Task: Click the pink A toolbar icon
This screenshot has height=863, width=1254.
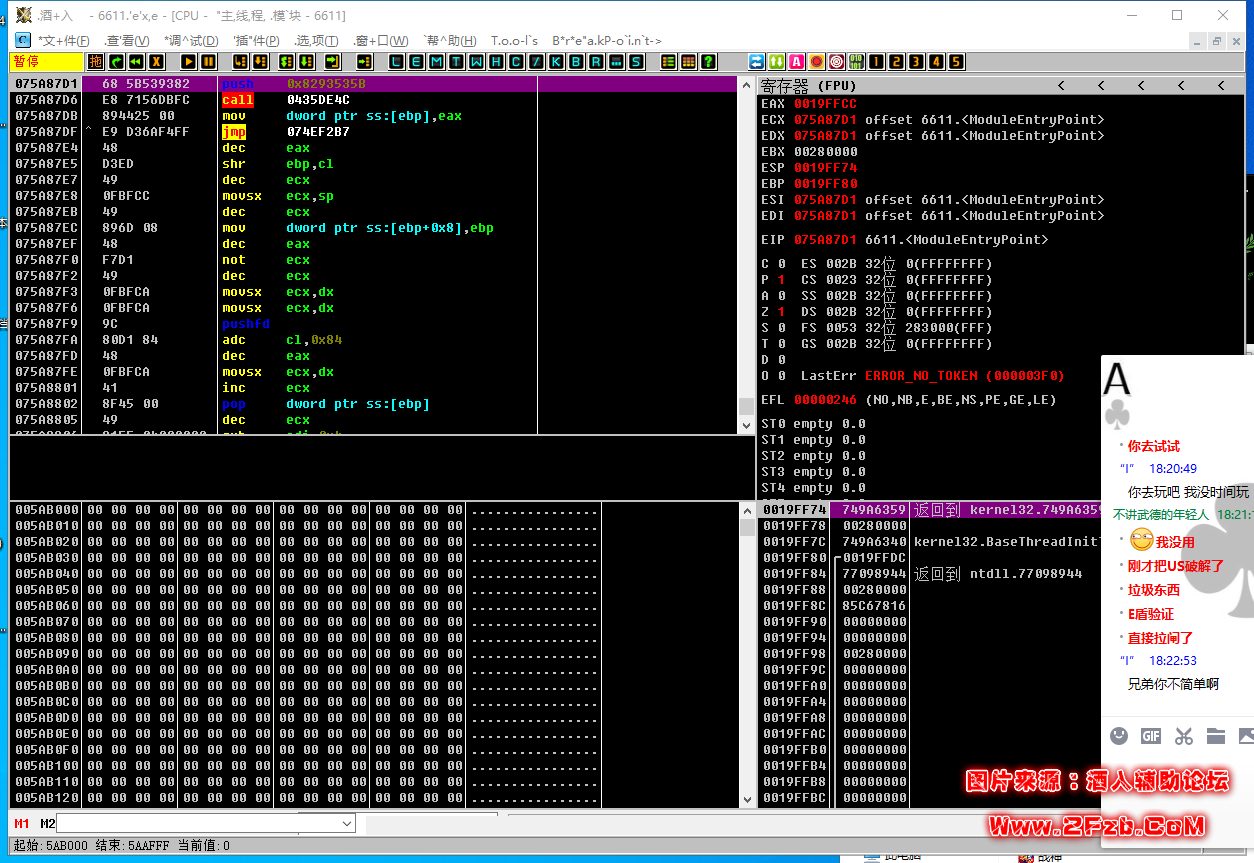Action: 796,62
